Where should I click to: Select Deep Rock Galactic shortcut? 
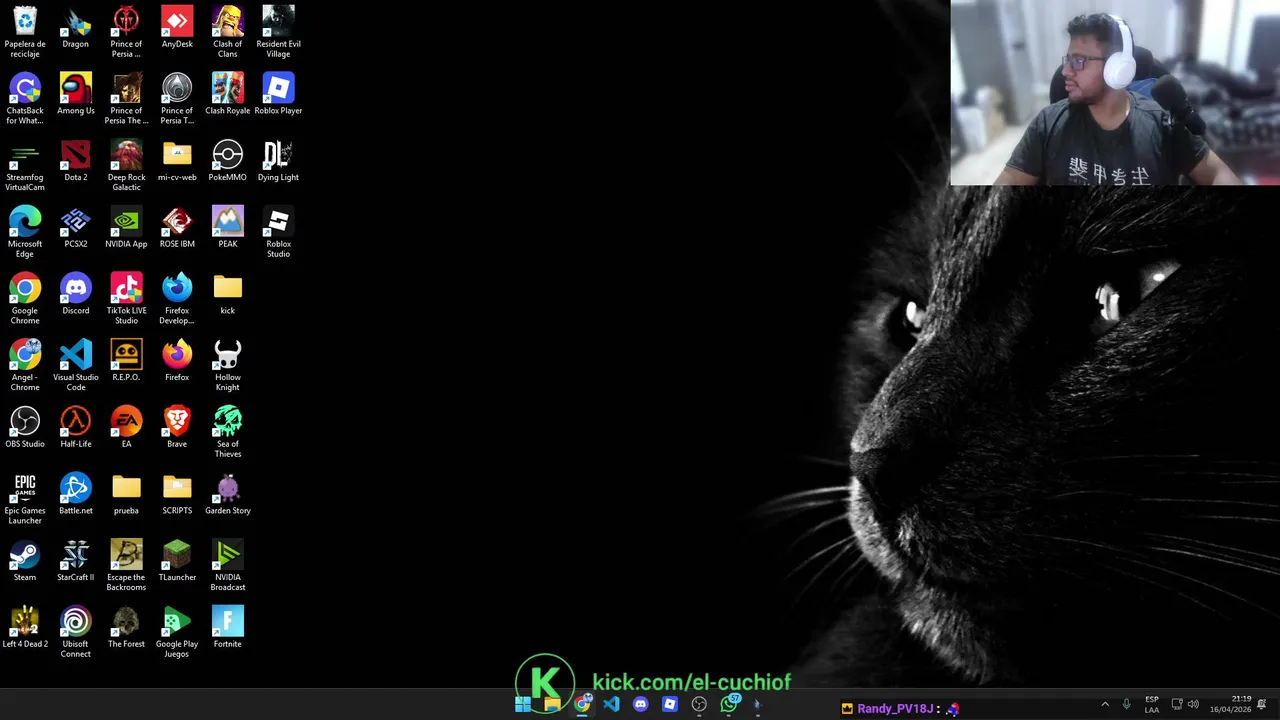click(x=126, y=165)
